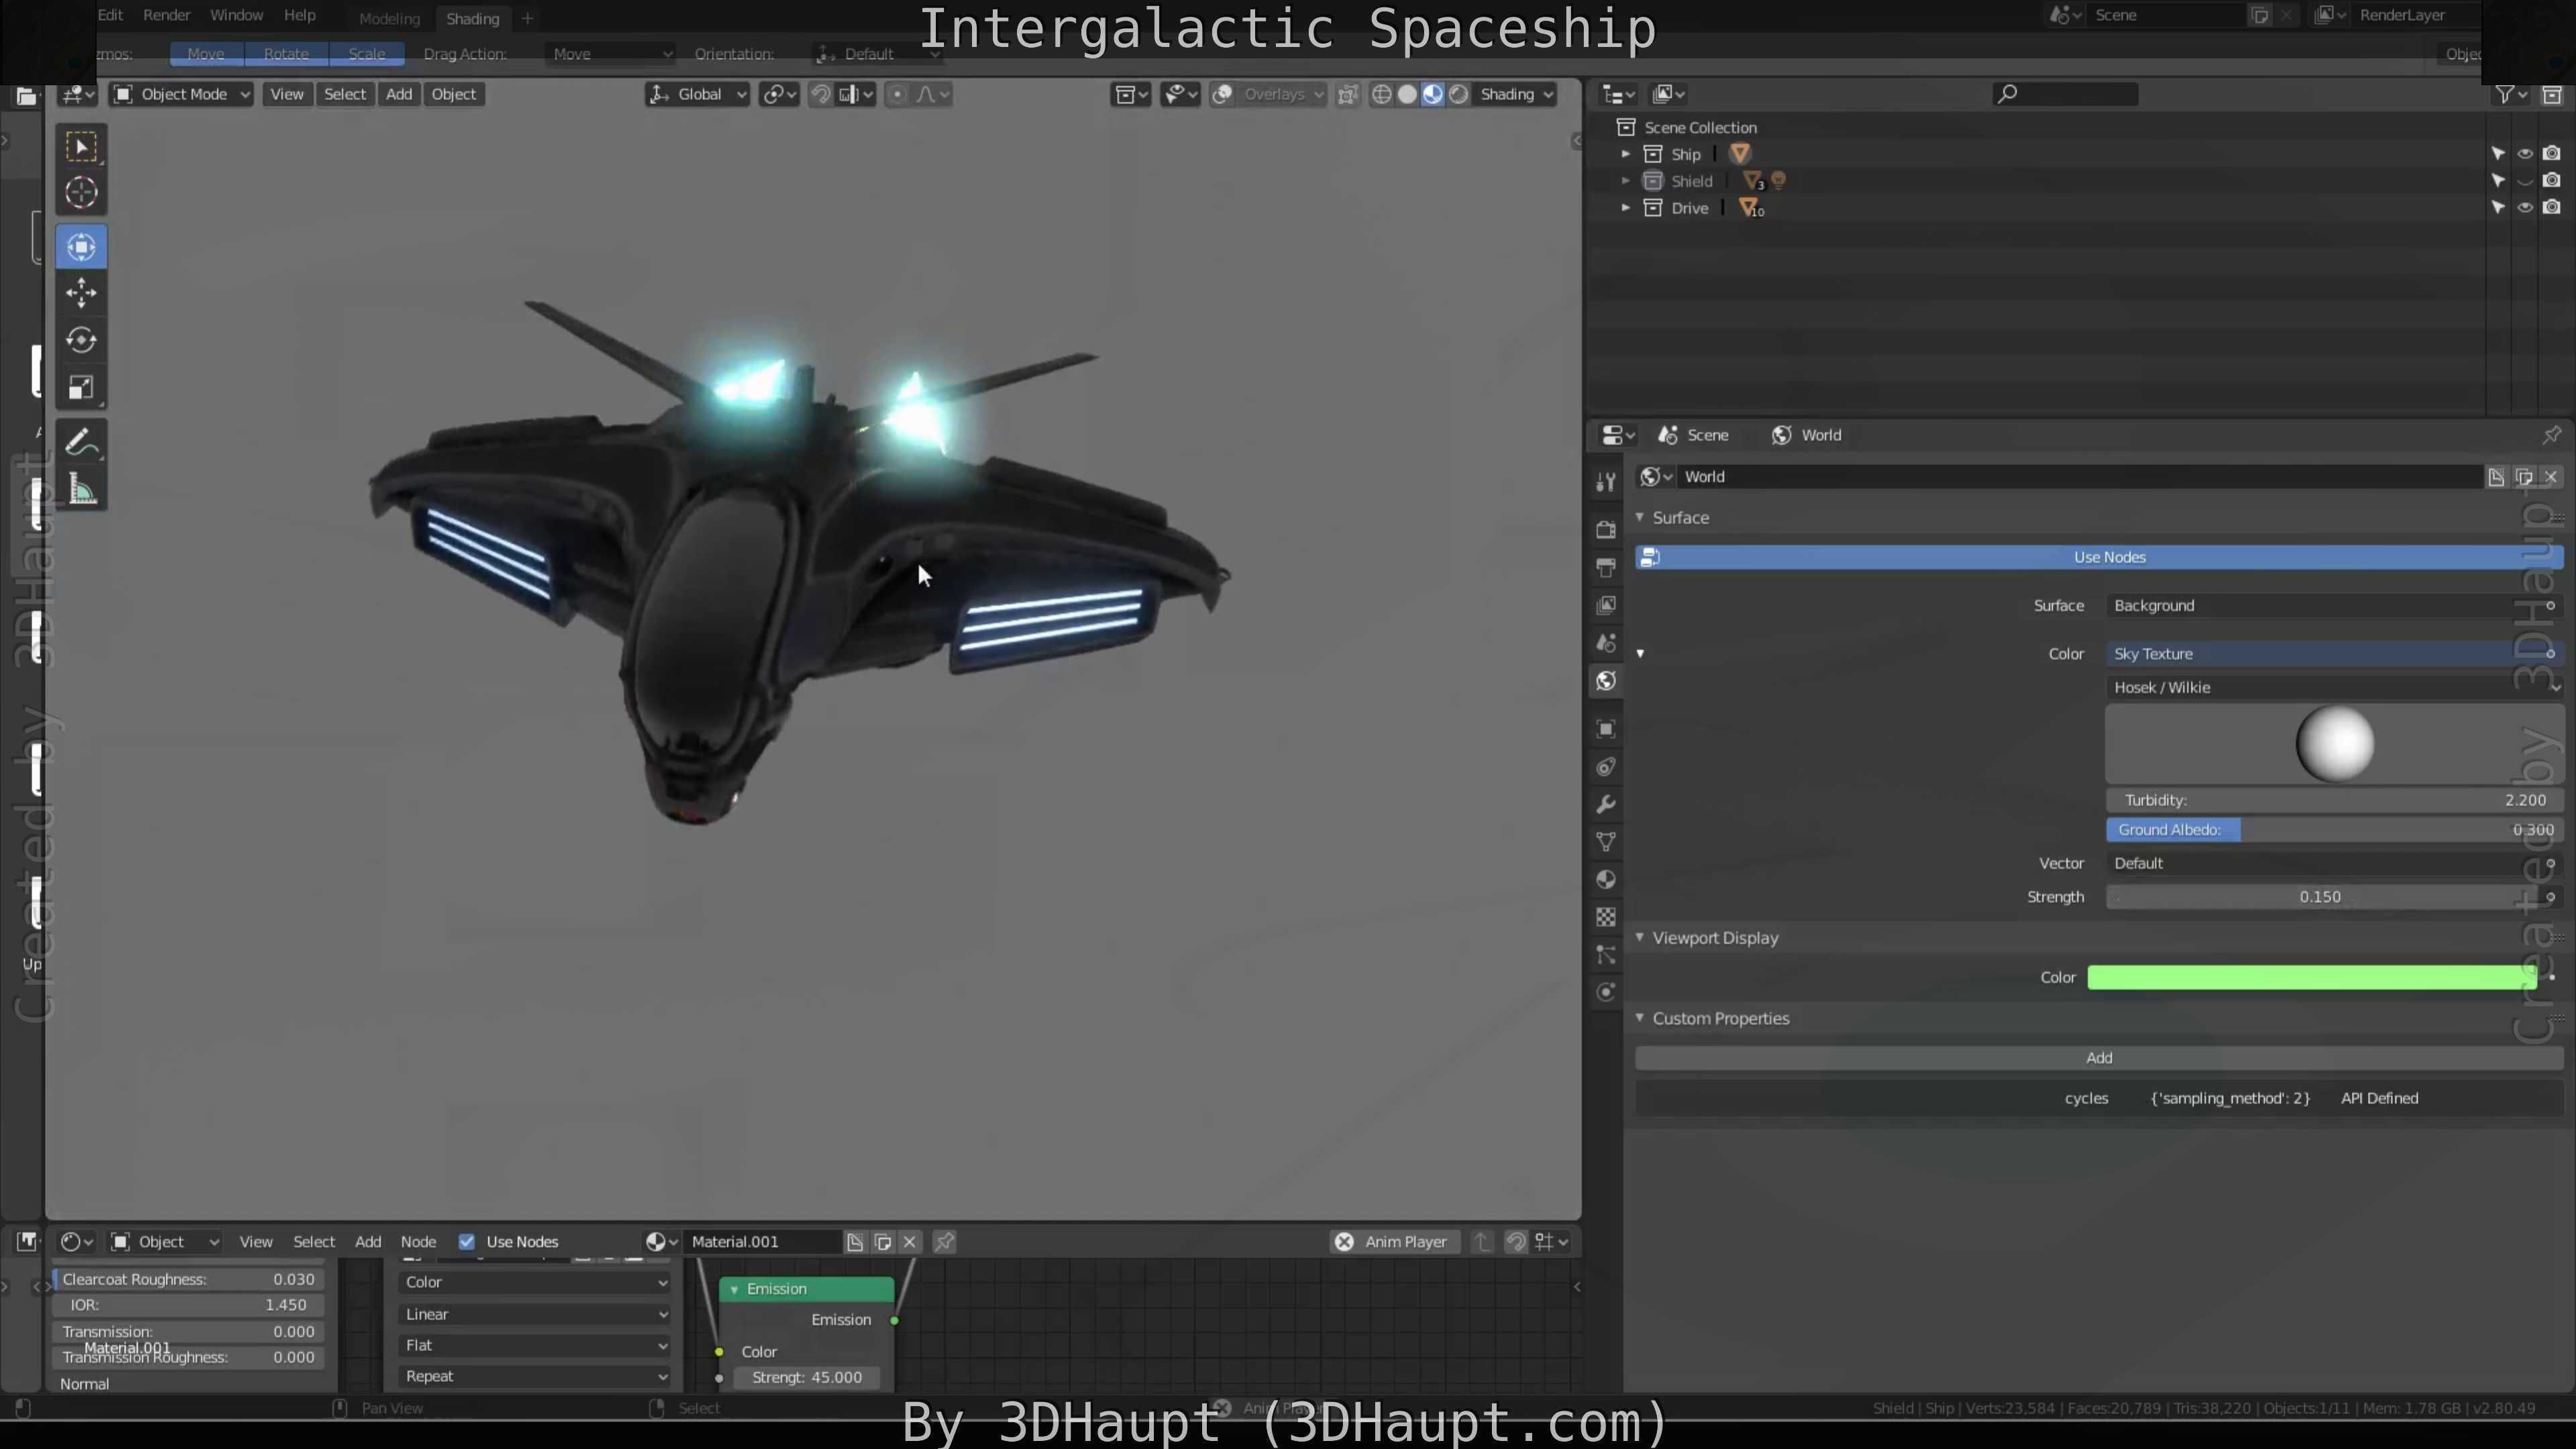
Task: Select the Move tool in the viewport toolbar
Action: point(81,293)
